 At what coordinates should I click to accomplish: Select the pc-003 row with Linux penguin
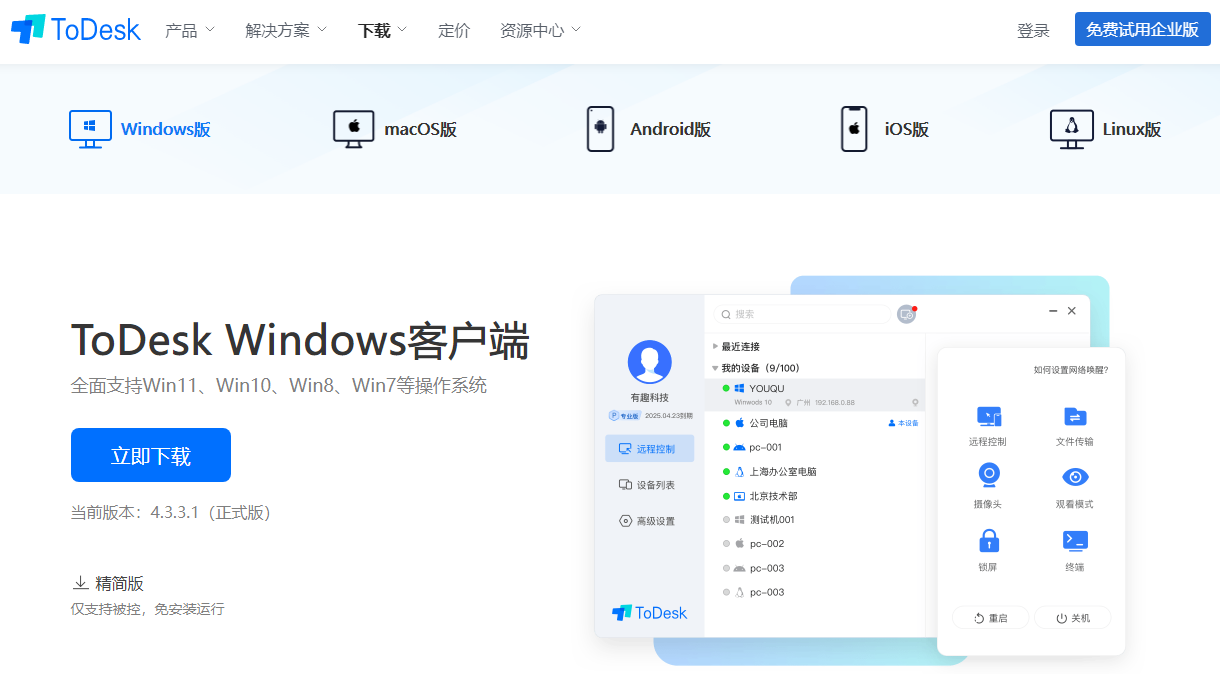[814, 592]
